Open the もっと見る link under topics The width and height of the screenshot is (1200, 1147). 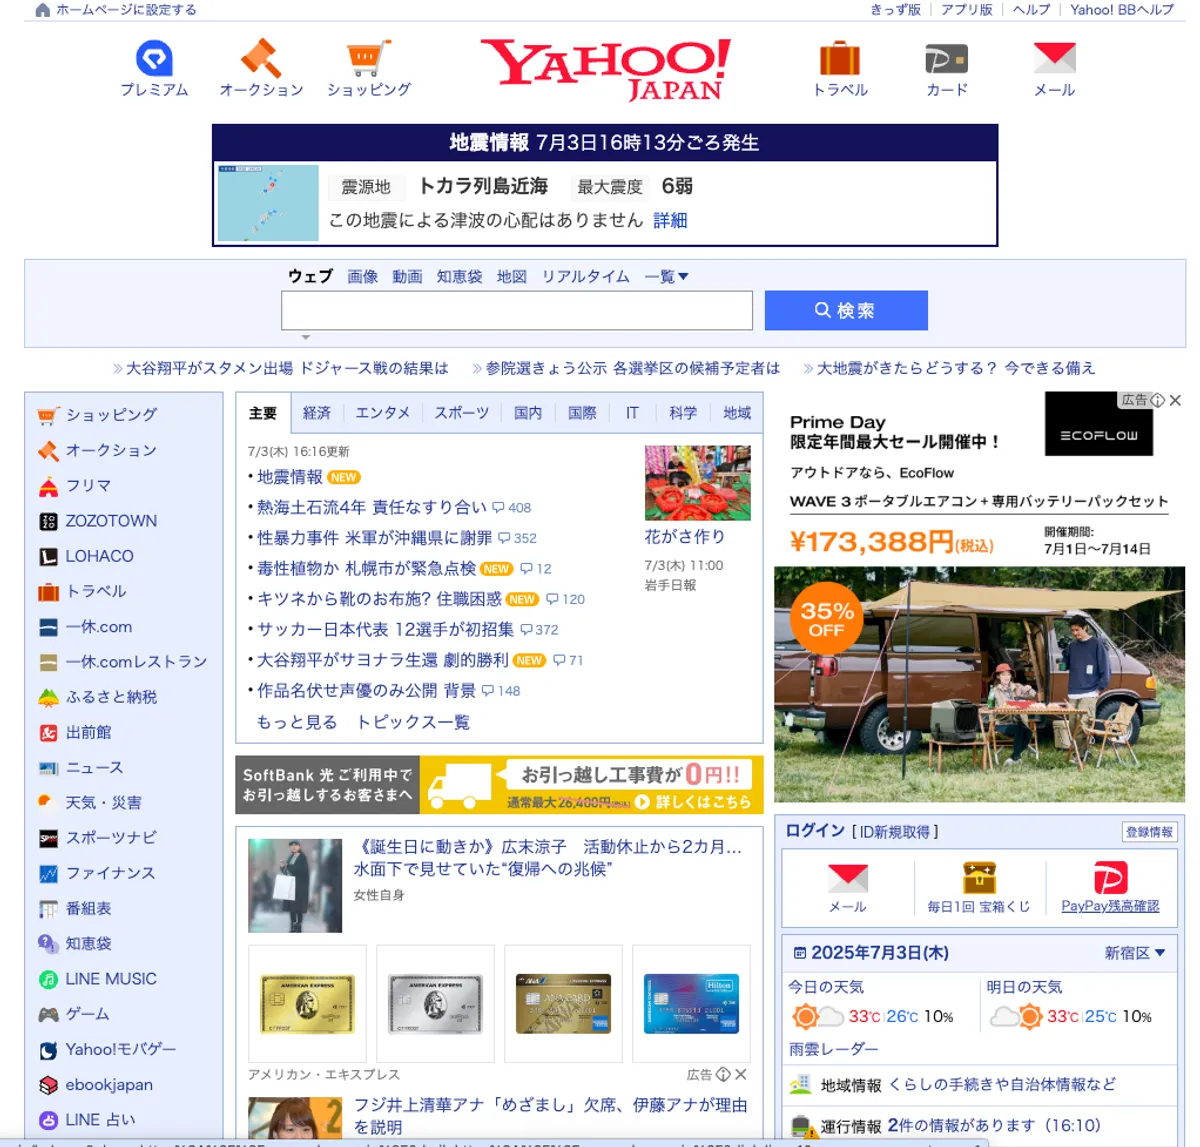[x=297, y=722]
